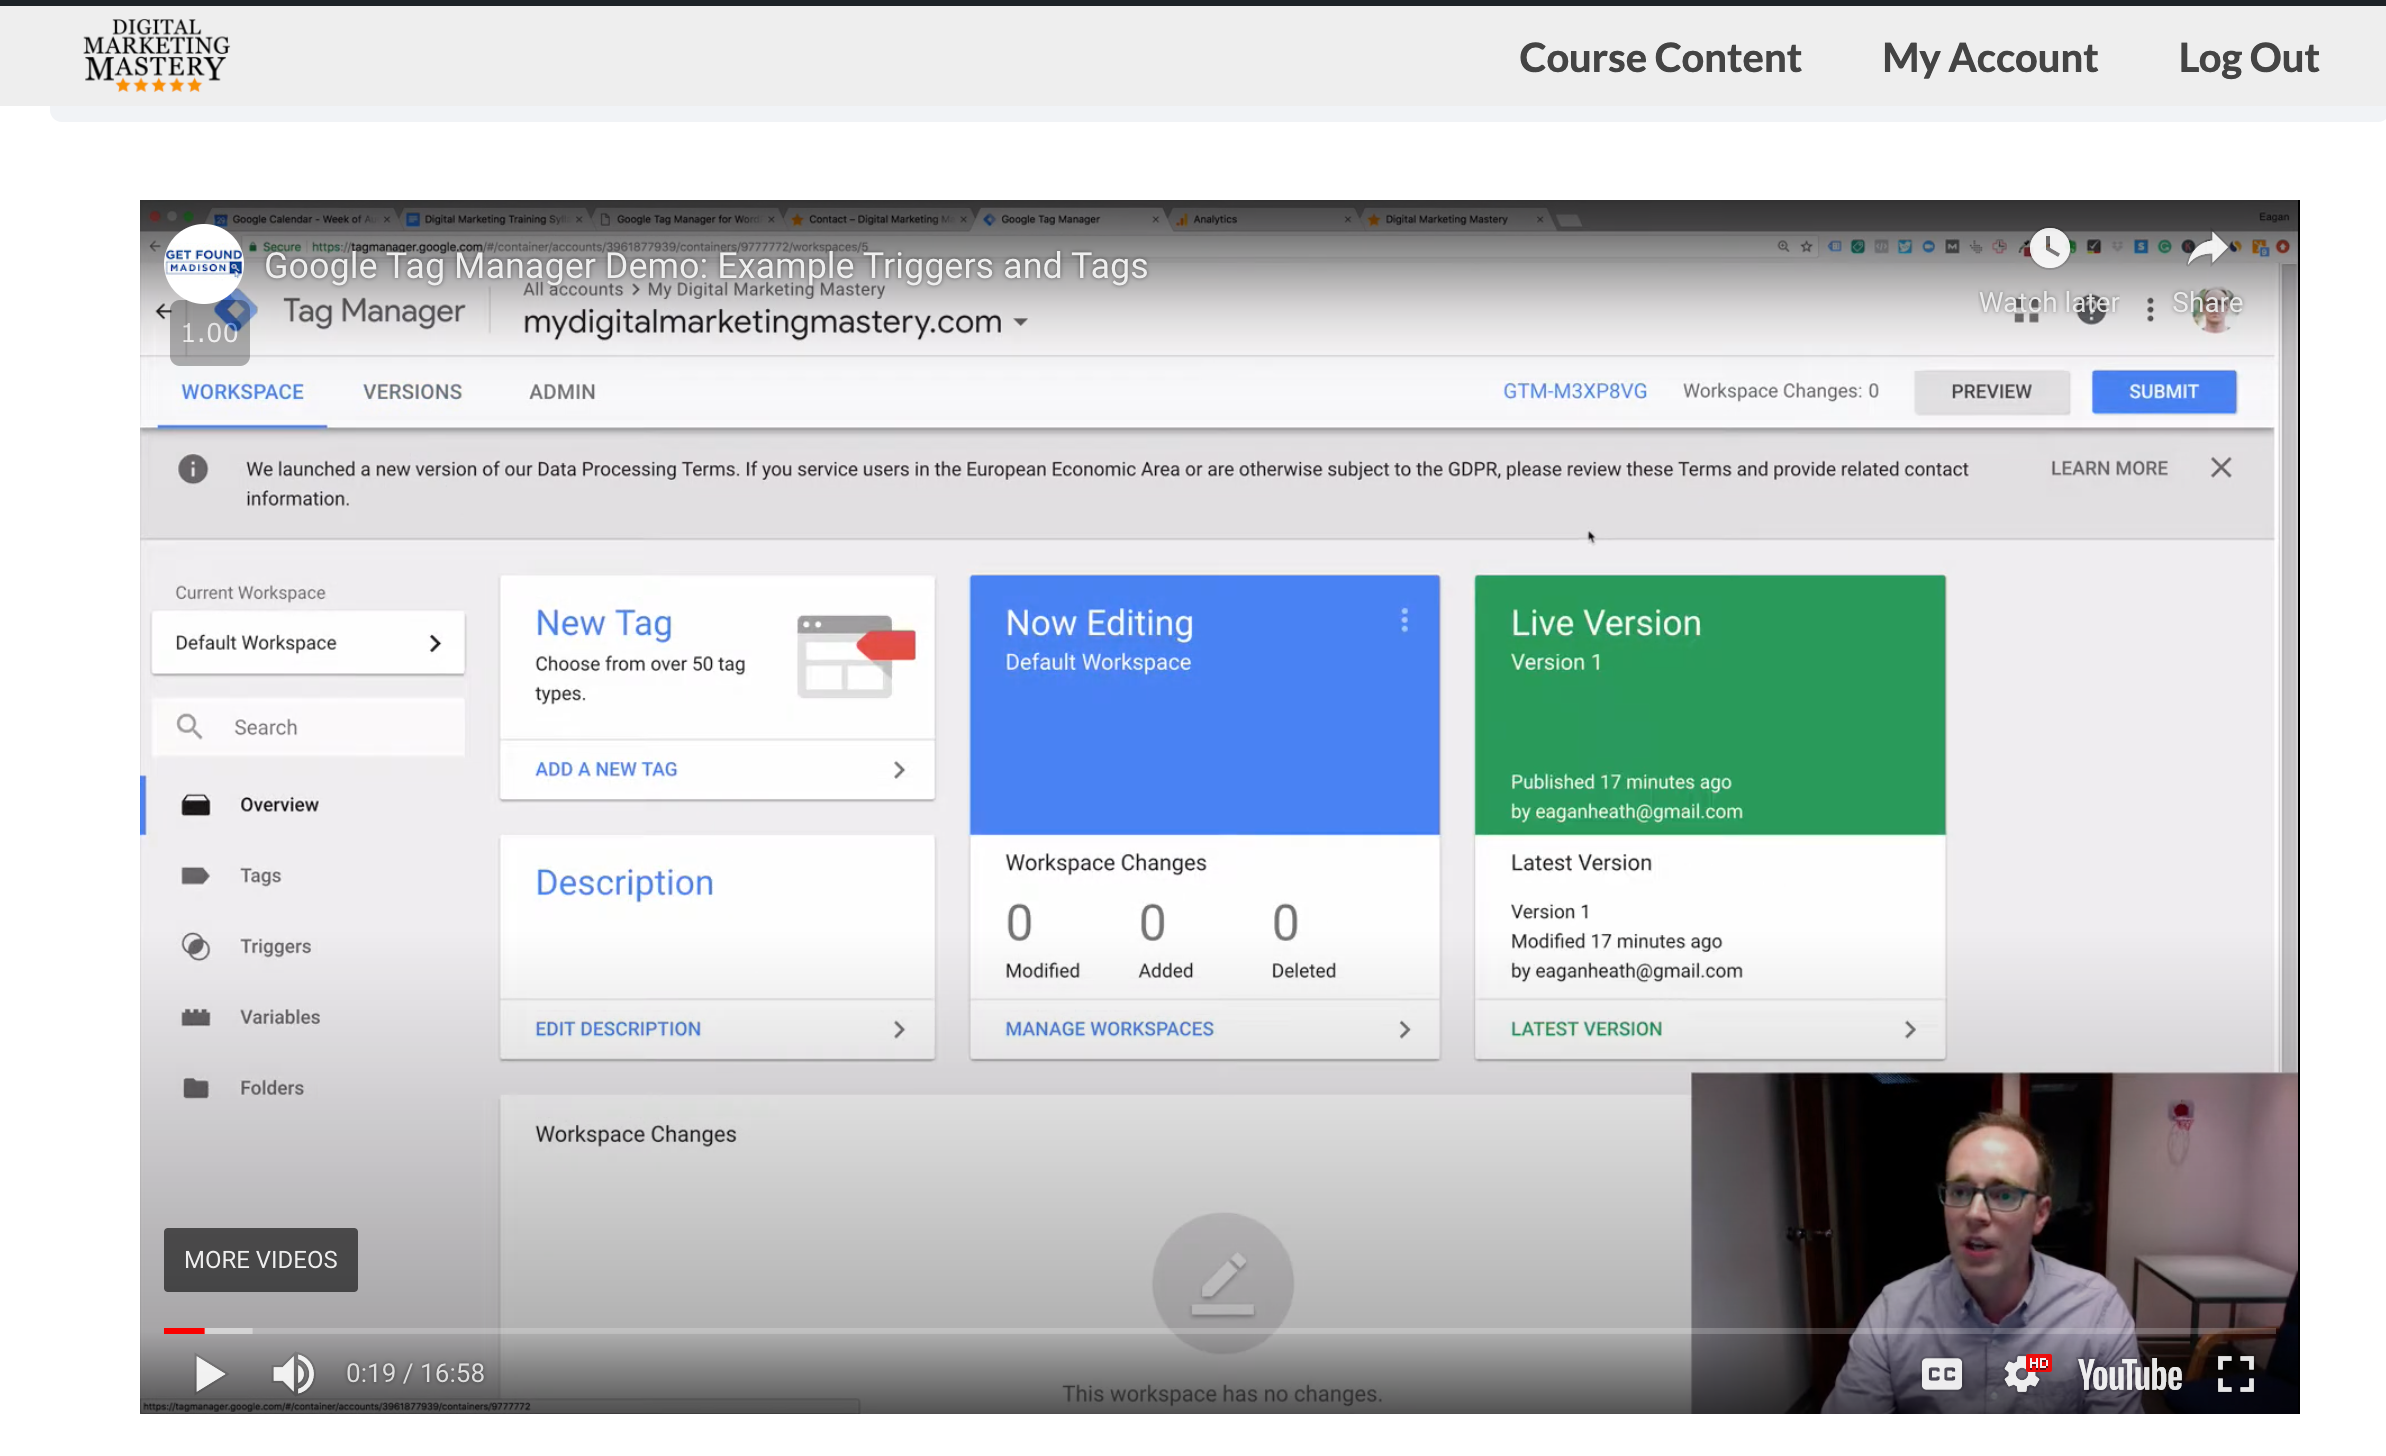Toggle closed captions with the CC button
Image resolution: width=2386 pixels, height=1456 pixels.
click(x=1941, y=1374)
